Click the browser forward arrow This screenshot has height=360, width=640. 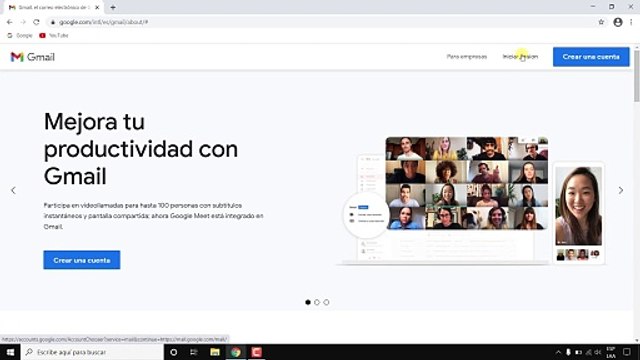[23, 22]
